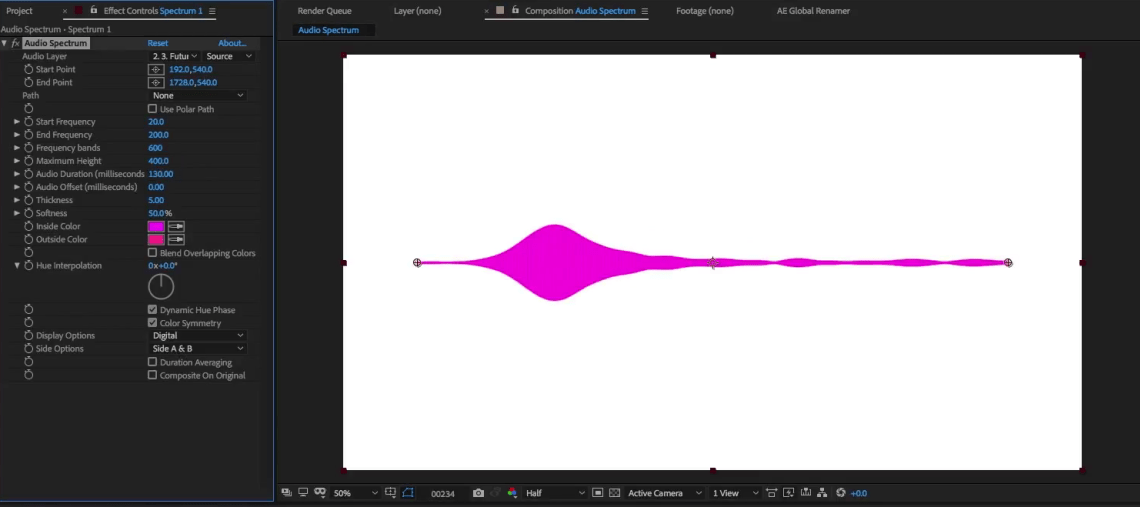
Task: Click the current time 00234 display
Action: click(443, 494)
